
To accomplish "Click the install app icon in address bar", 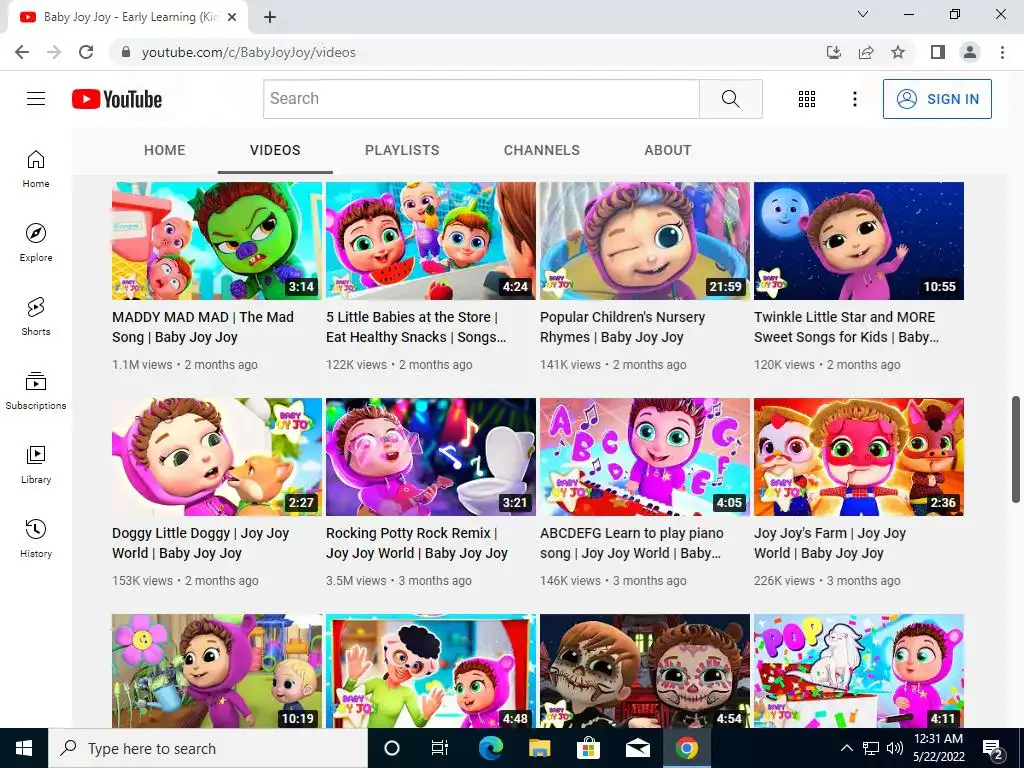I will tap(834, 52).
